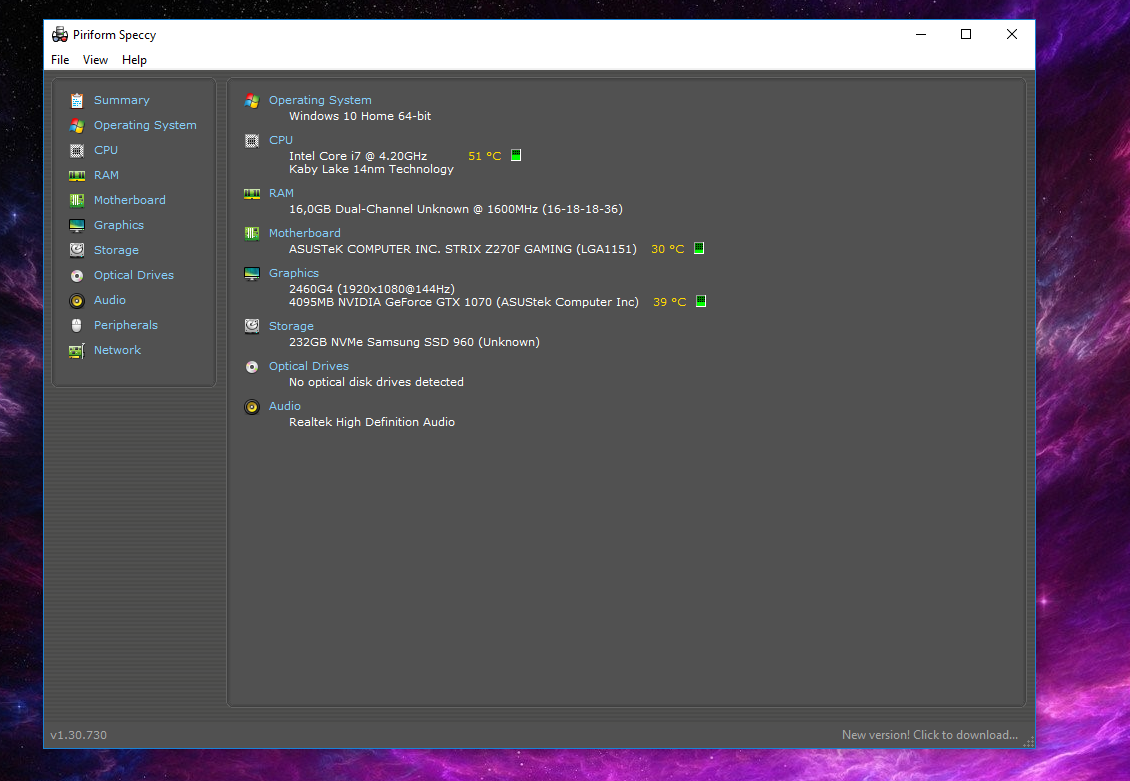Viewport: 1130px width, 781px height.
Task: Select the Summary sidebar icon
Action: tap(77, 100)
